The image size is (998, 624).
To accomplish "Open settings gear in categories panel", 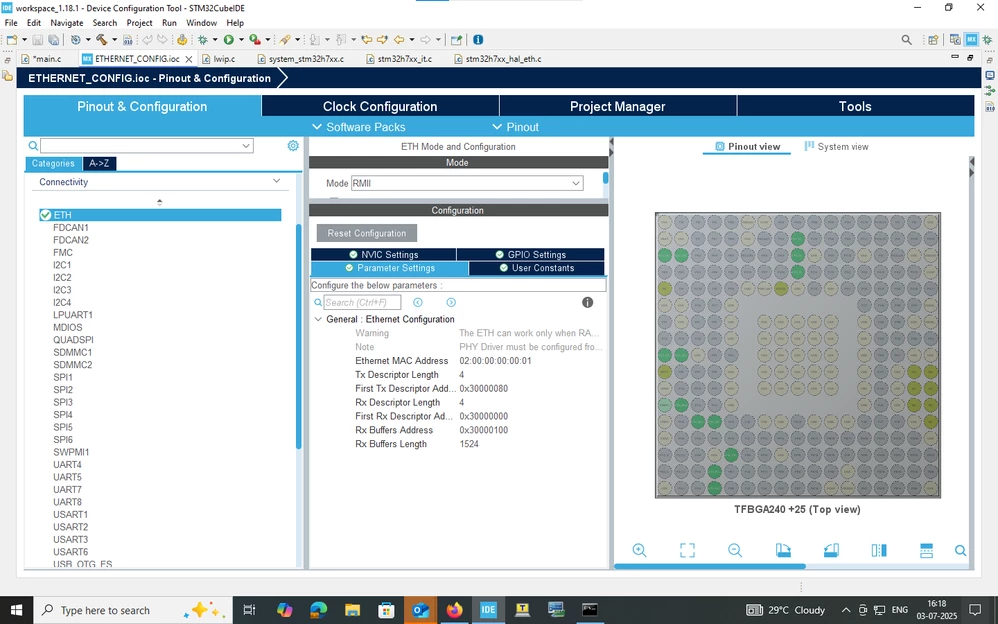I will 293,146.
